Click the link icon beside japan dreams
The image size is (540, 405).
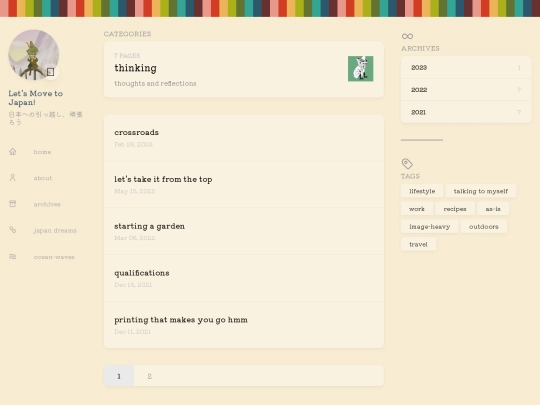(13, 230)
